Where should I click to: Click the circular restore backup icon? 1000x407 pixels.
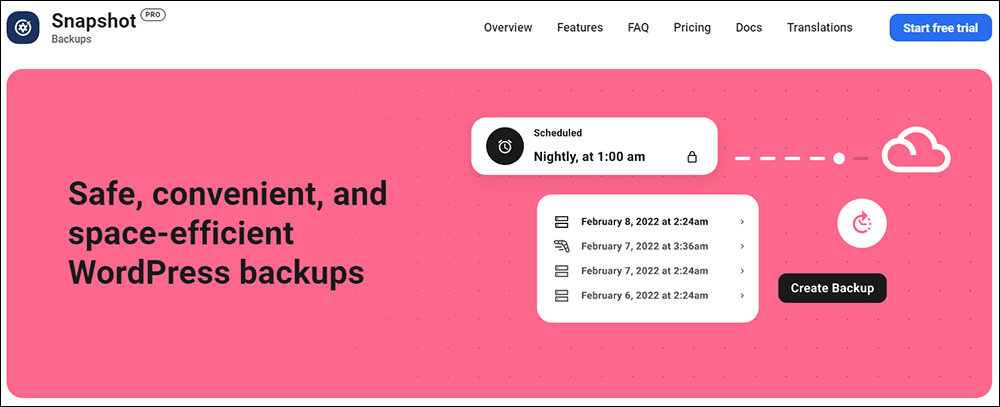click(x=862, y=223)
